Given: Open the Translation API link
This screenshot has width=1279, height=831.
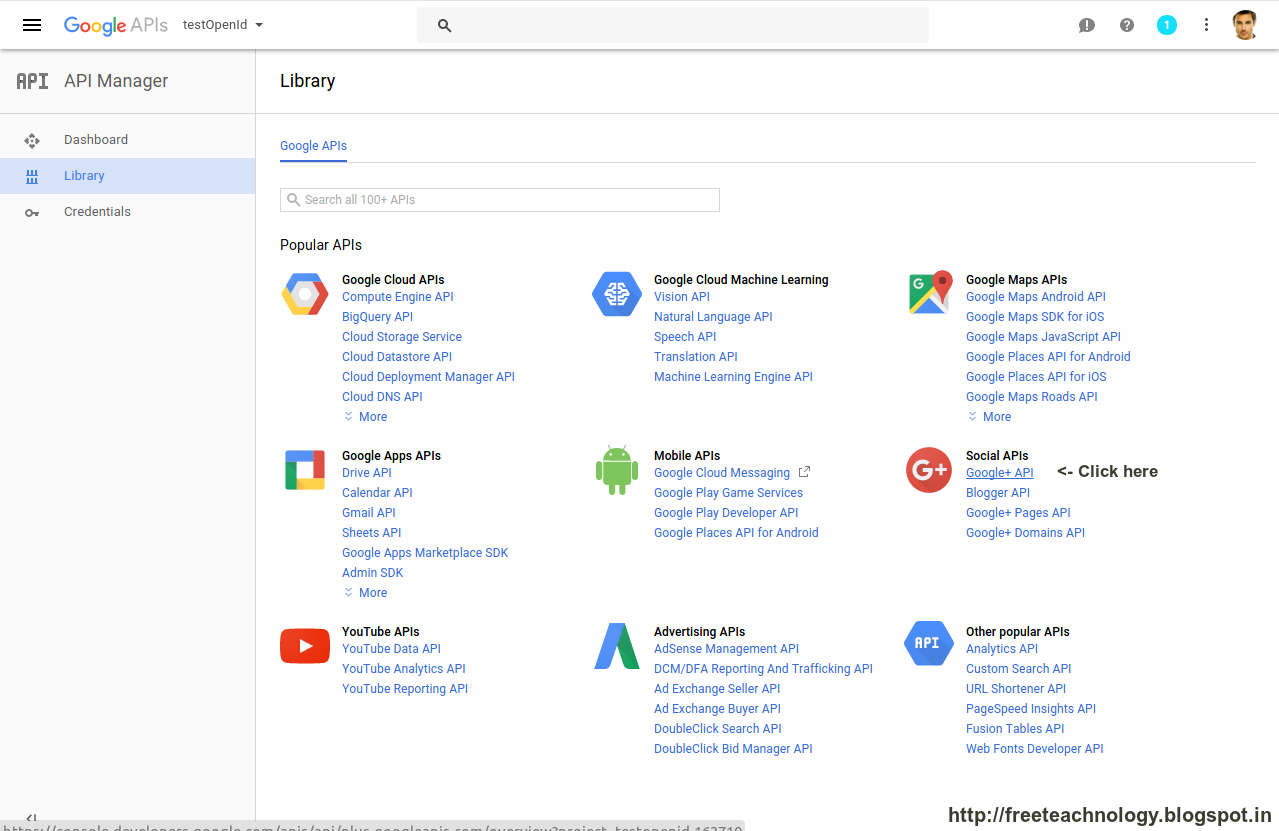Looking at the screenshot, I should pos(696,357).
